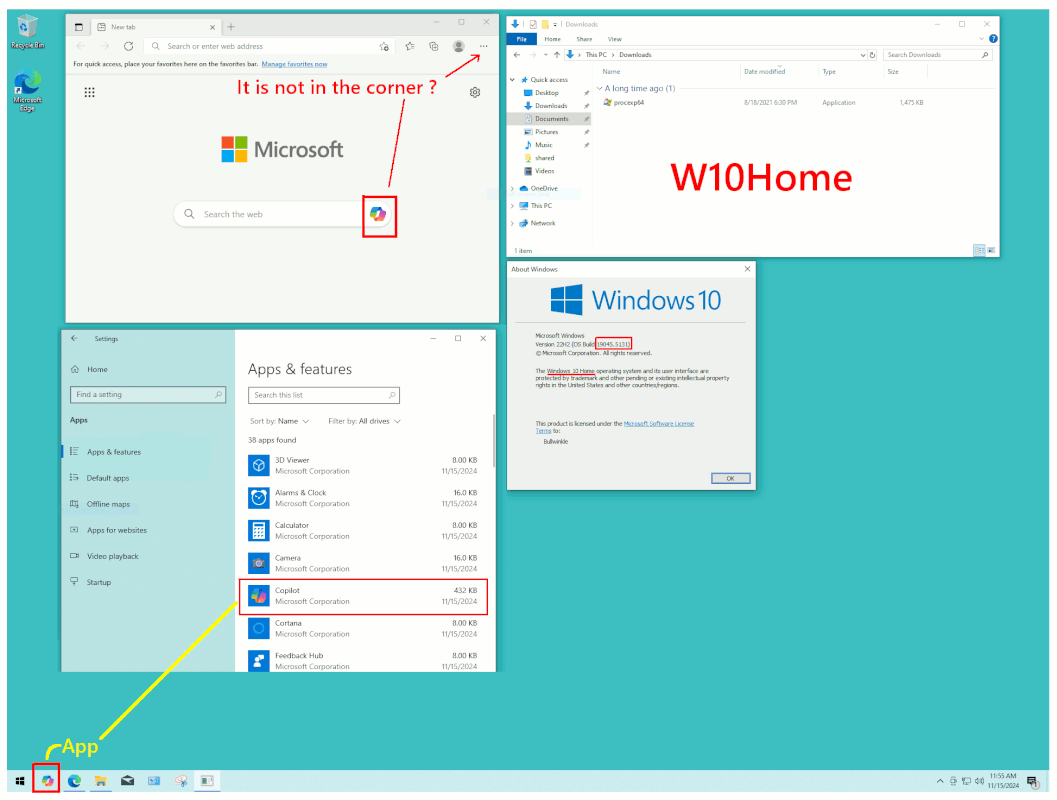
Task: Open Explorer help question mark icon
Action: (x=993, y=39)
